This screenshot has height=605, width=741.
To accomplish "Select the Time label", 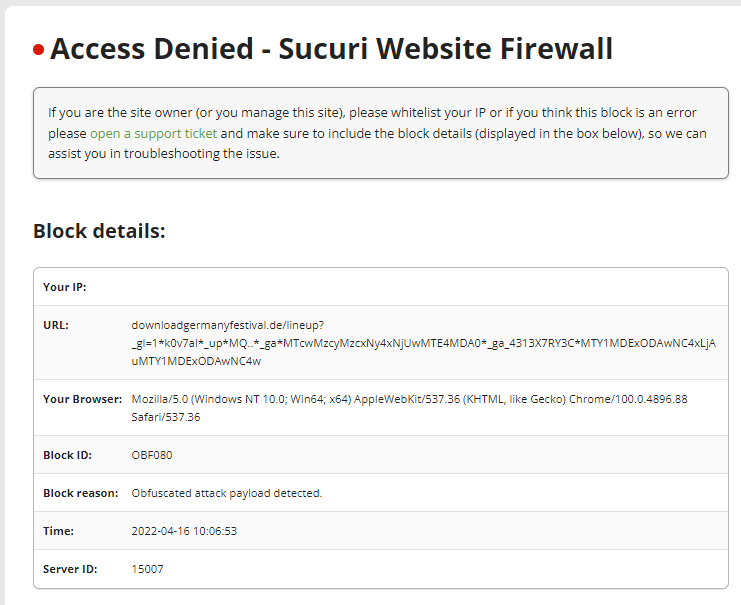I will 58,531.
